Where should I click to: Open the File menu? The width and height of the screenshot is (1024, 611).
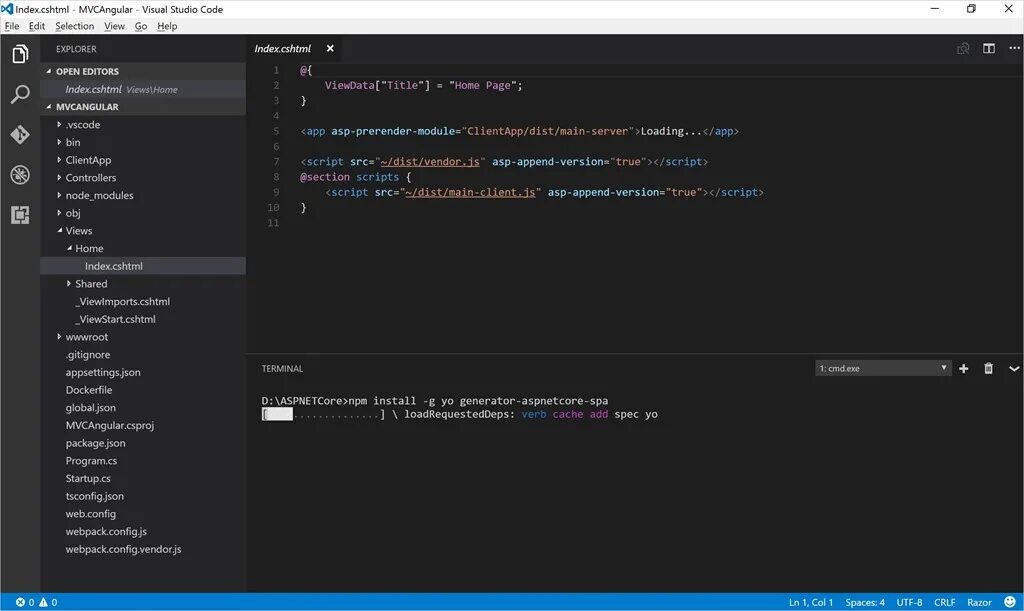coord(12,26)
